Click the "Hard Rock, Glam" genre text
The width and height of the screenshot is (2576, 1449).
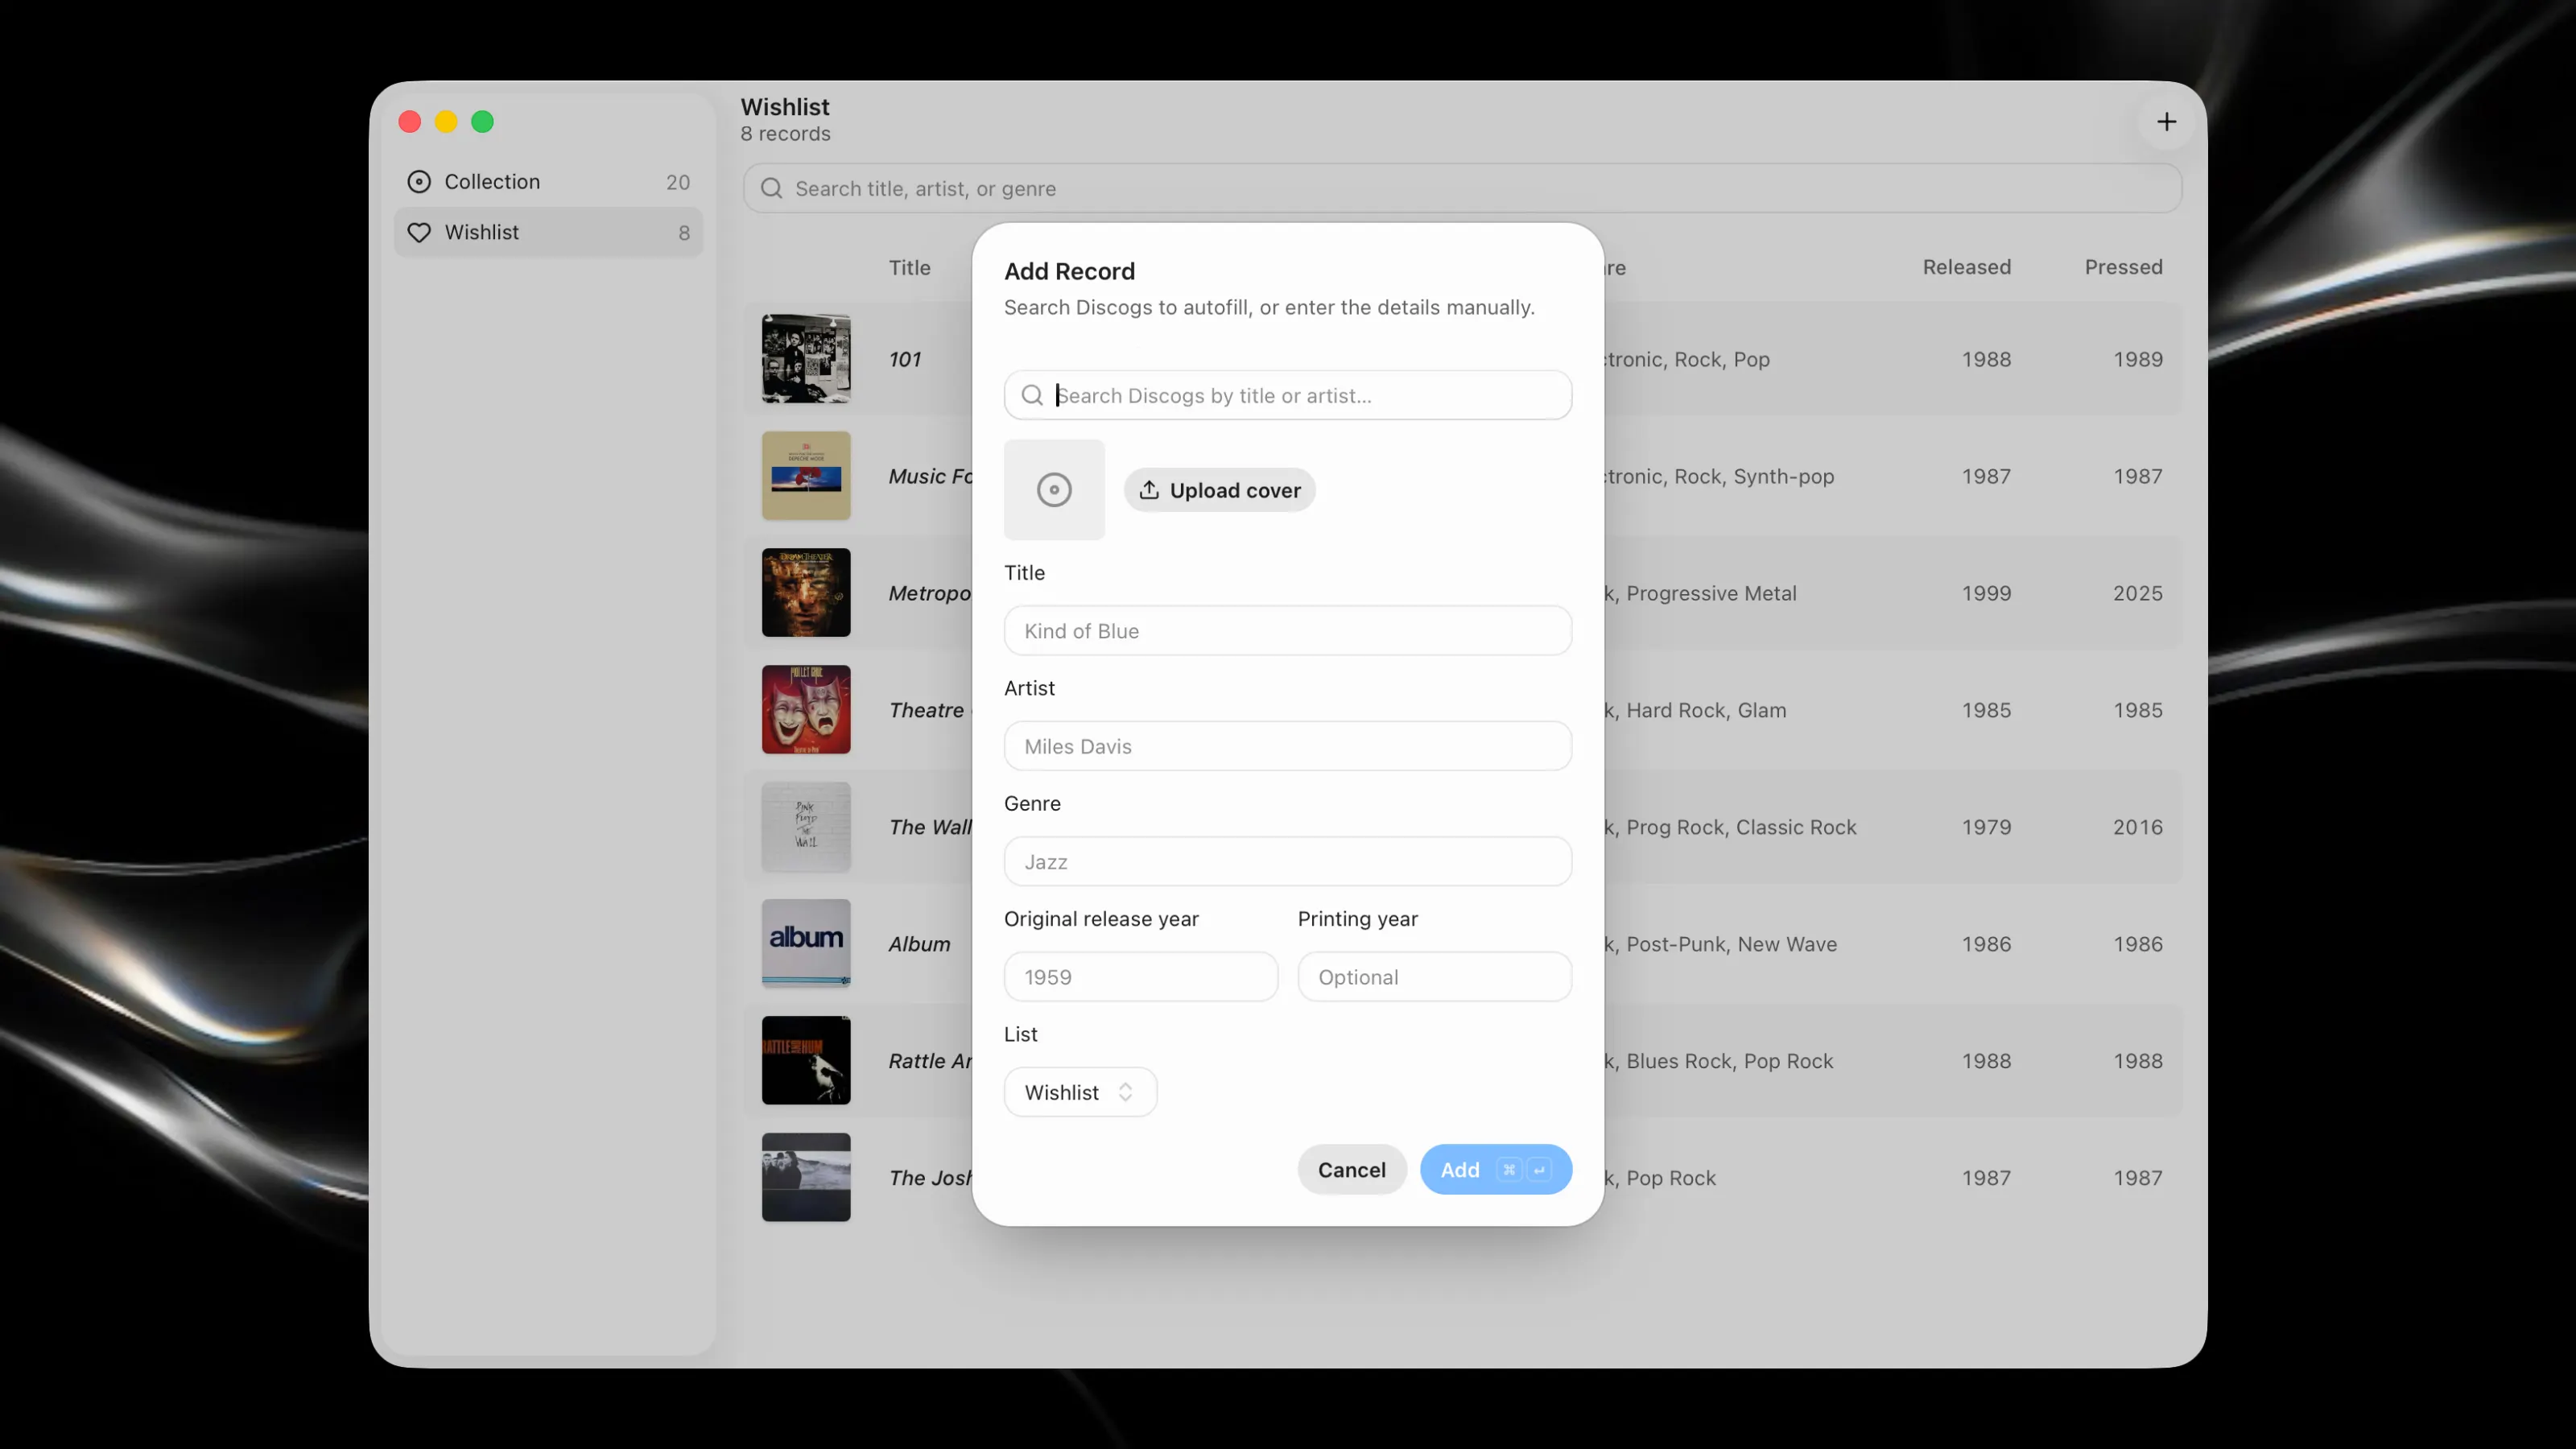pos(1706,711)
